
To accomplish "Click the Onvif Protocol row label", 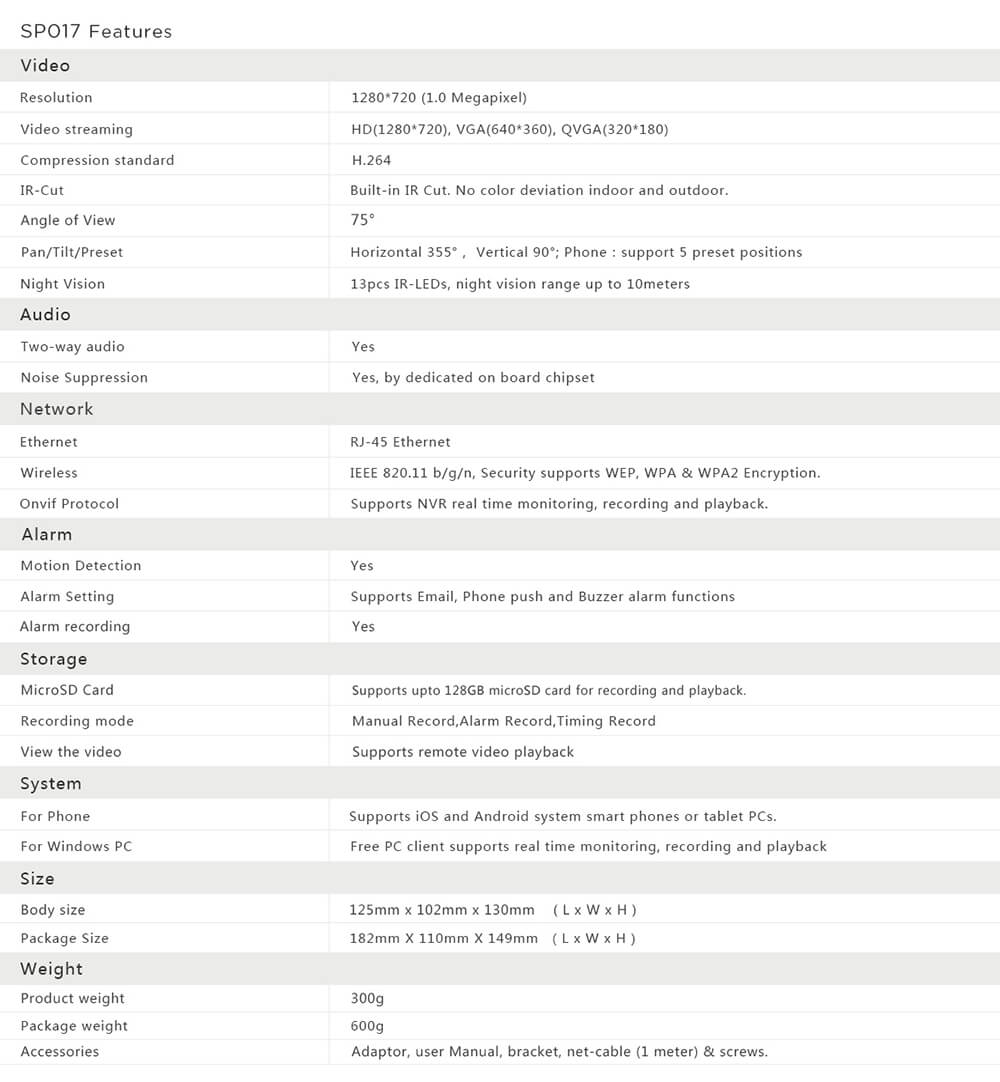I will [x=69, y=504].
